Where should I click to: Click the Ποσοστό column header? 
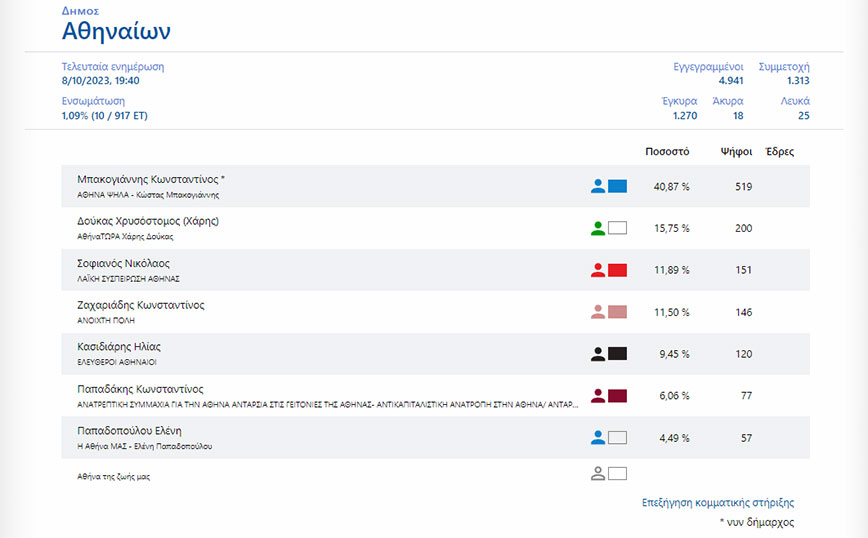tap(668, 152)
